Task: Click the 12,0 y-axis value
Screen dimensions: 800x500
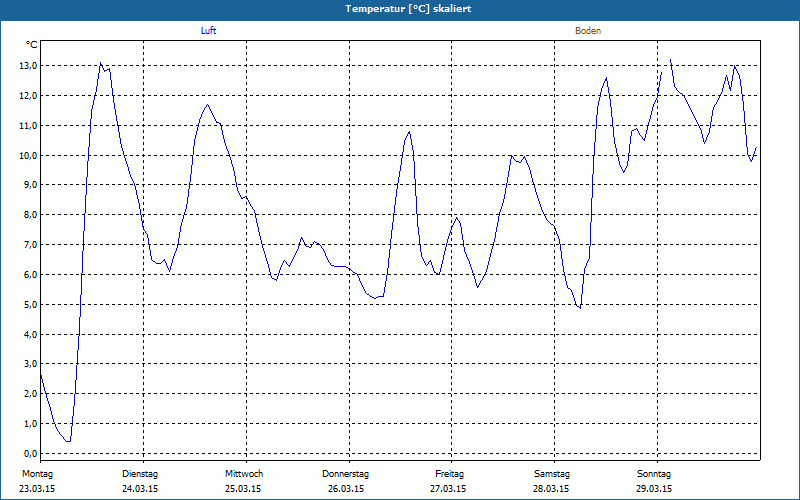Action: pos(28,96)
